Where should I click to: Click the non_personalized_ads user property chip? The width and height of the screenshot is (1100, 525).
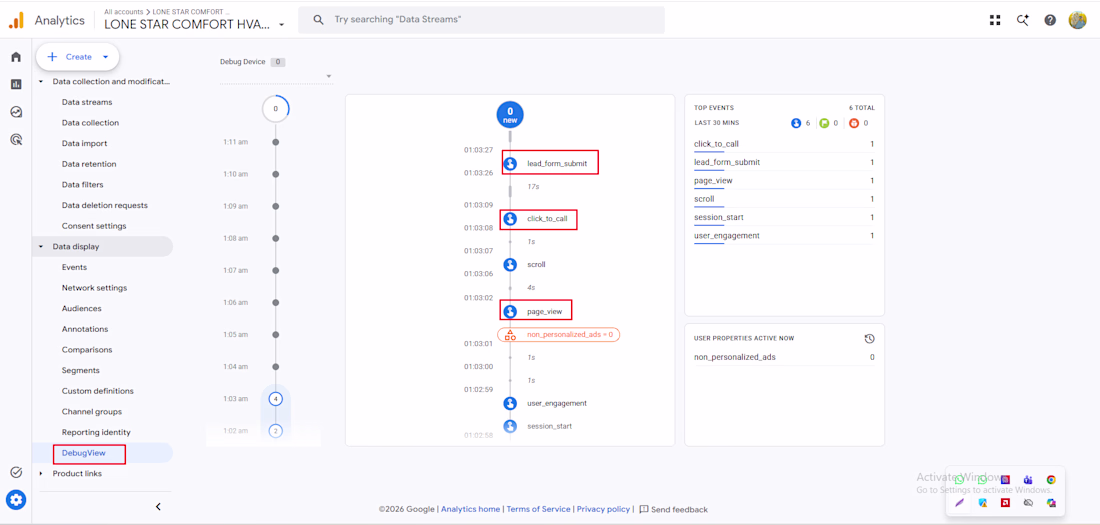point(558,335)
